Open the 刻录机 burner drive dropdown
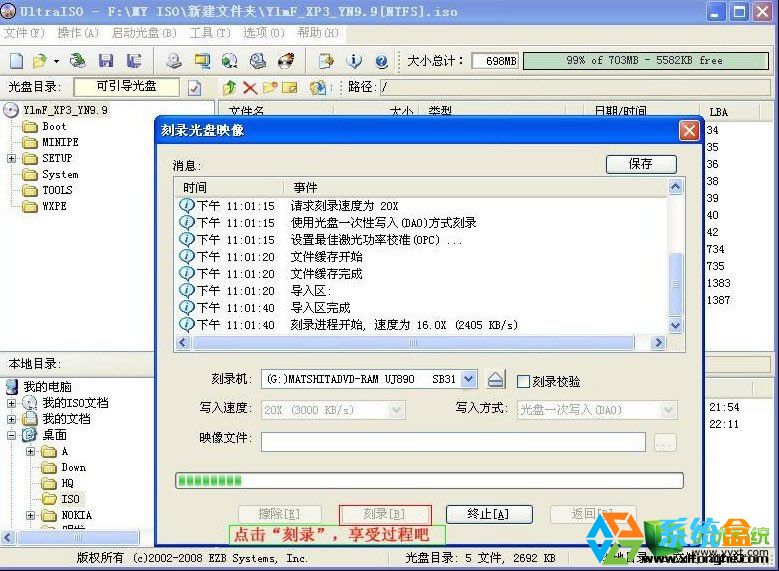 pos(471,380)
